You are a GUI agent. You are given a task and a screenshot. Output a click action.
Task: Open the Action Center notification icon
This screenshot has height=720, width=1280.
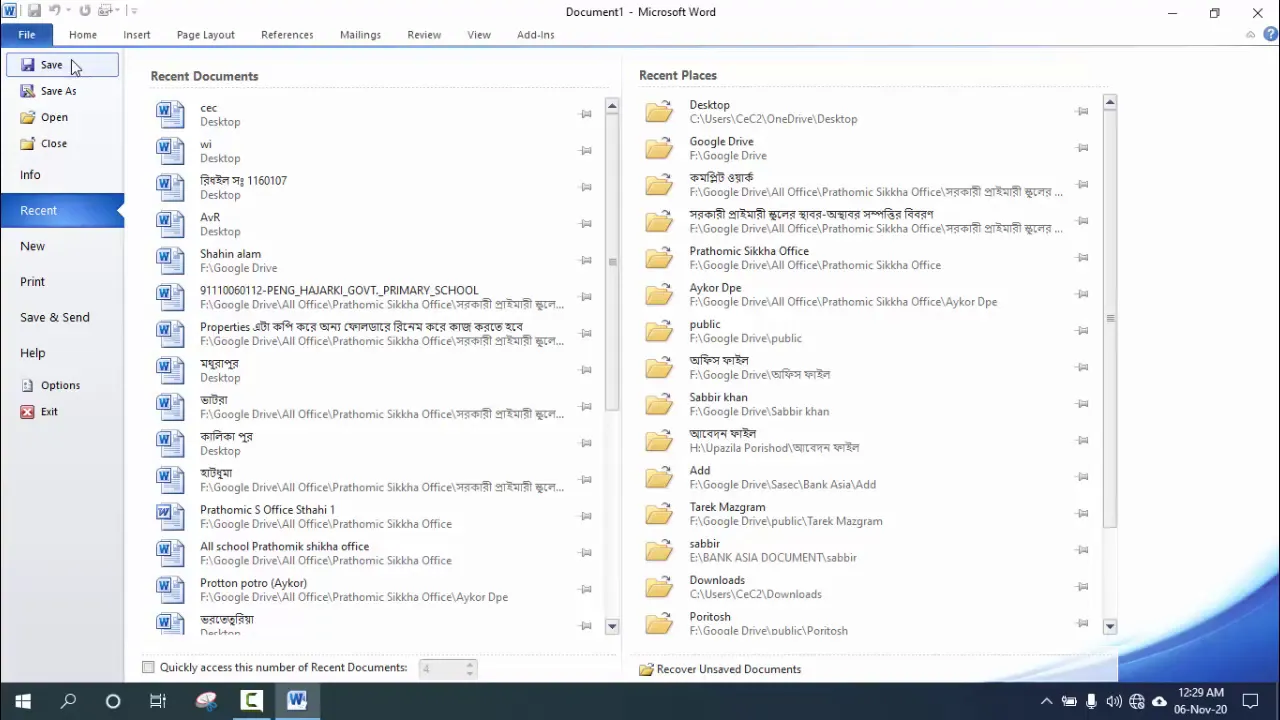(1250, 701)
